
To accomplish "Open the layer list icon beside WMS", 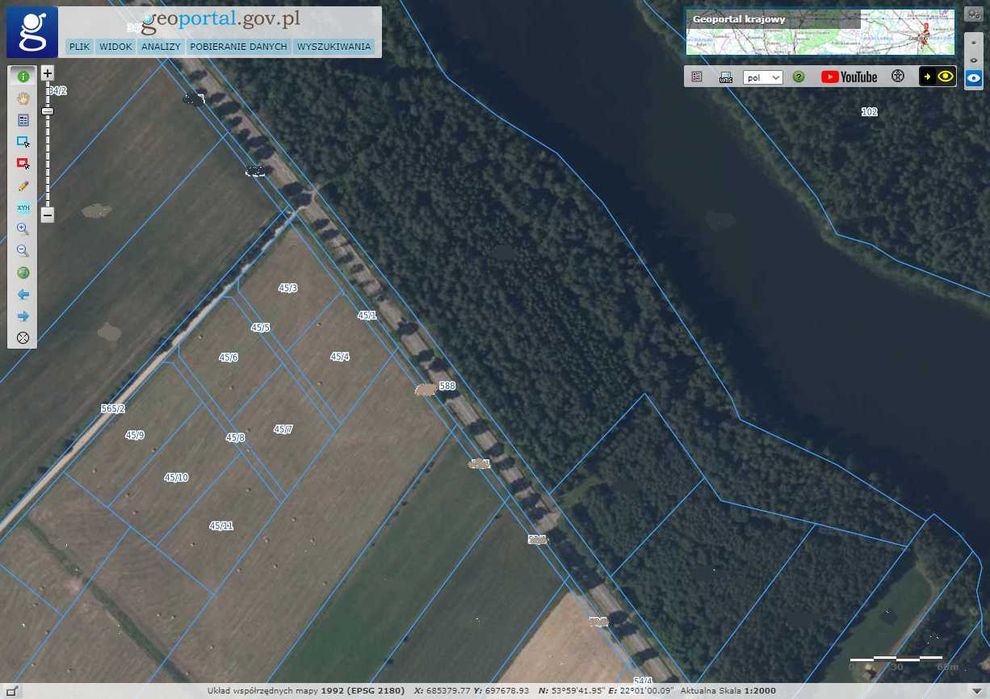I will [697, 77].
